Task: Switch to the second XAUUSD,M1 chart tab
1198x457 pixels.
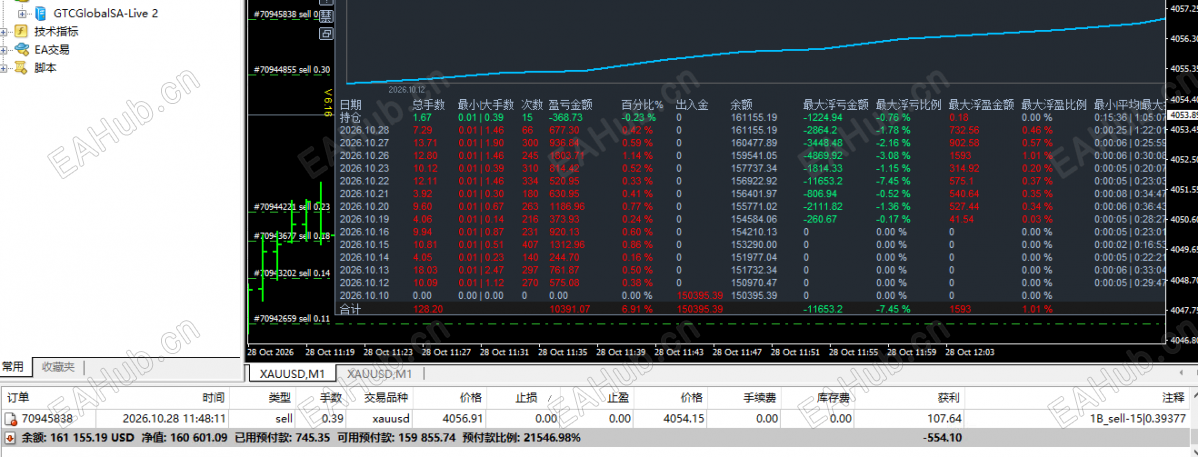Action: [380, 374]
